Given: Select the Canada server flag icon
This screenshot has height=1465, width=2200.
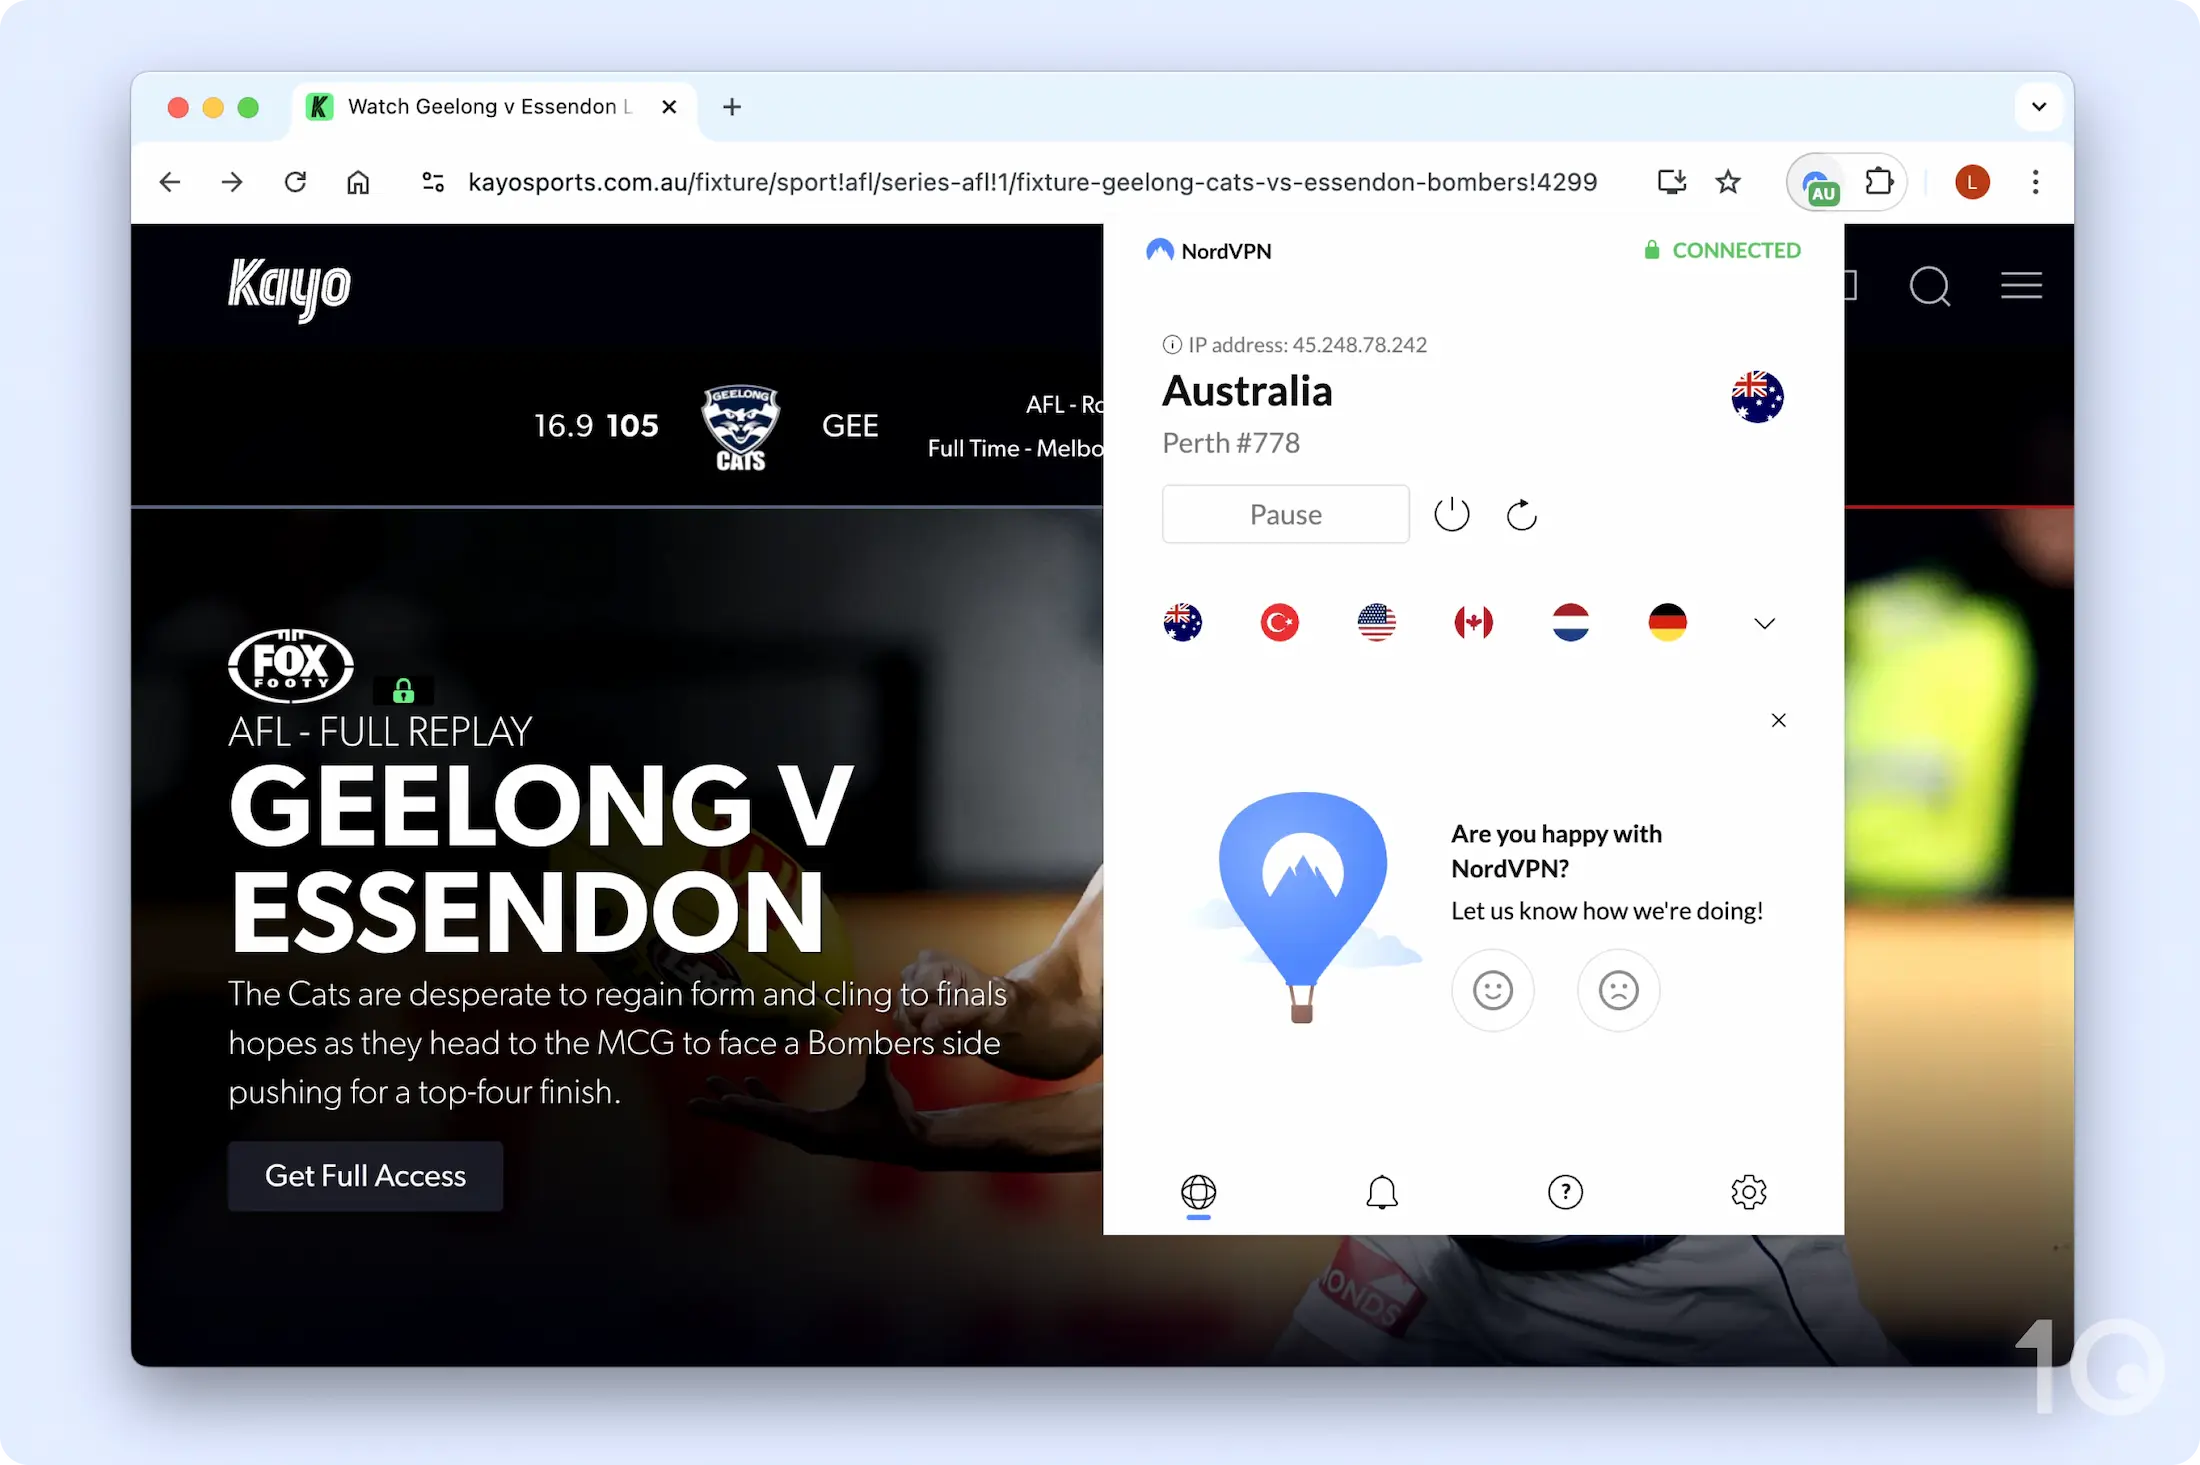Looking at the screenshot, I should click(x=1474, y=621).
